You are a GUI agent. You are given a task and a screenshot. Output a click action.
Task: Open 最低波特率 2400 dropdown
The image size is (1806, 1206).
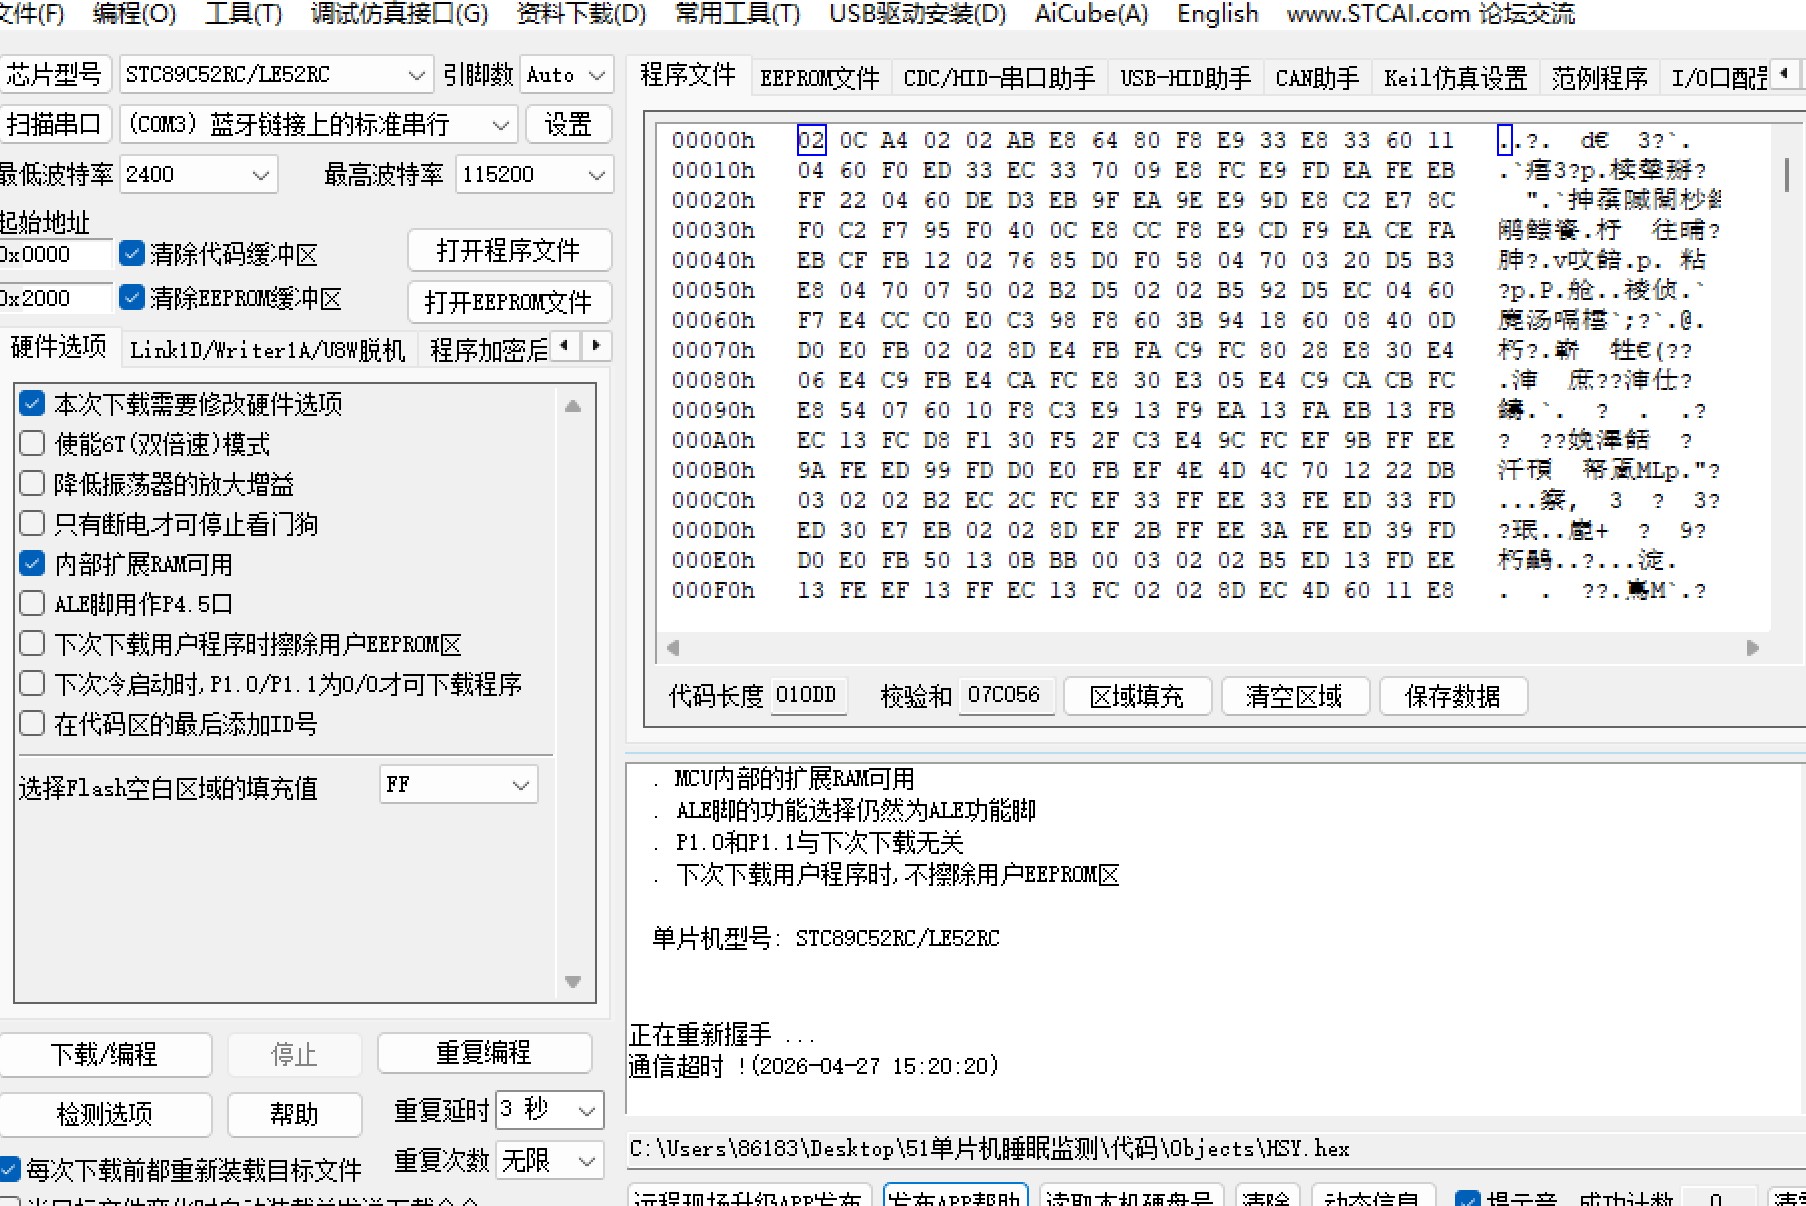[x=198, y=174]
